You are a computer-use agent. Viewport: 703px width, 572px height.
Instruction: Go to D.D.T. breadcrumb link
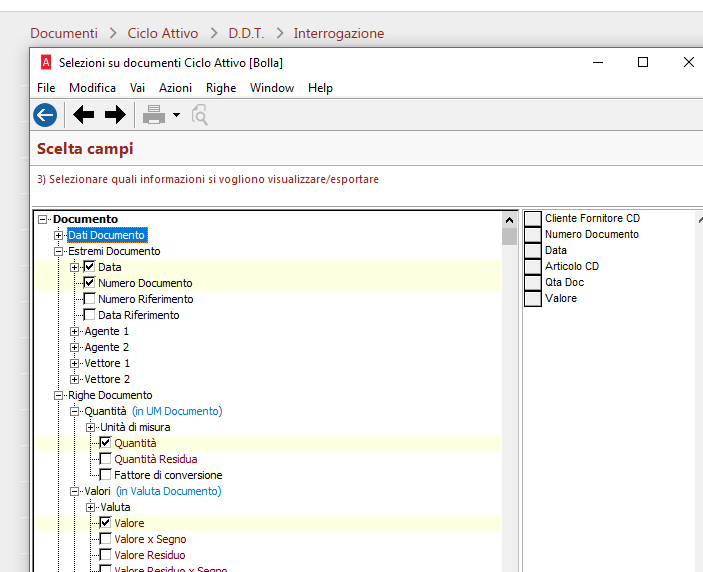pos(246,33)
